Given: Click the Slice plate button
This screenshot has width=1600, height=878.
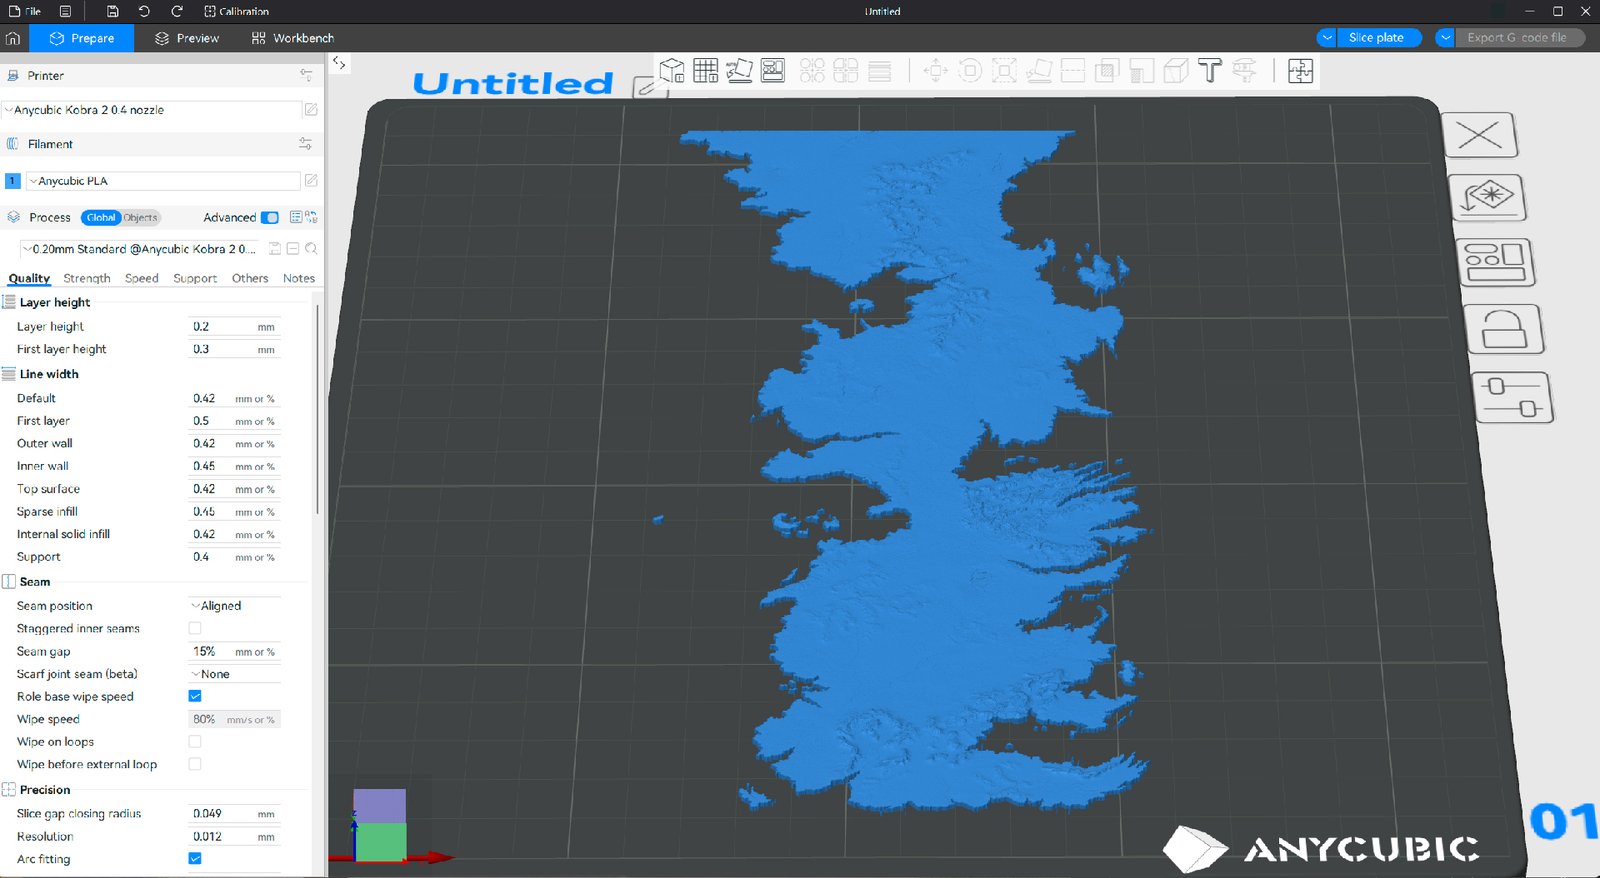Looking at the screenshot, I should point(1376,38).
